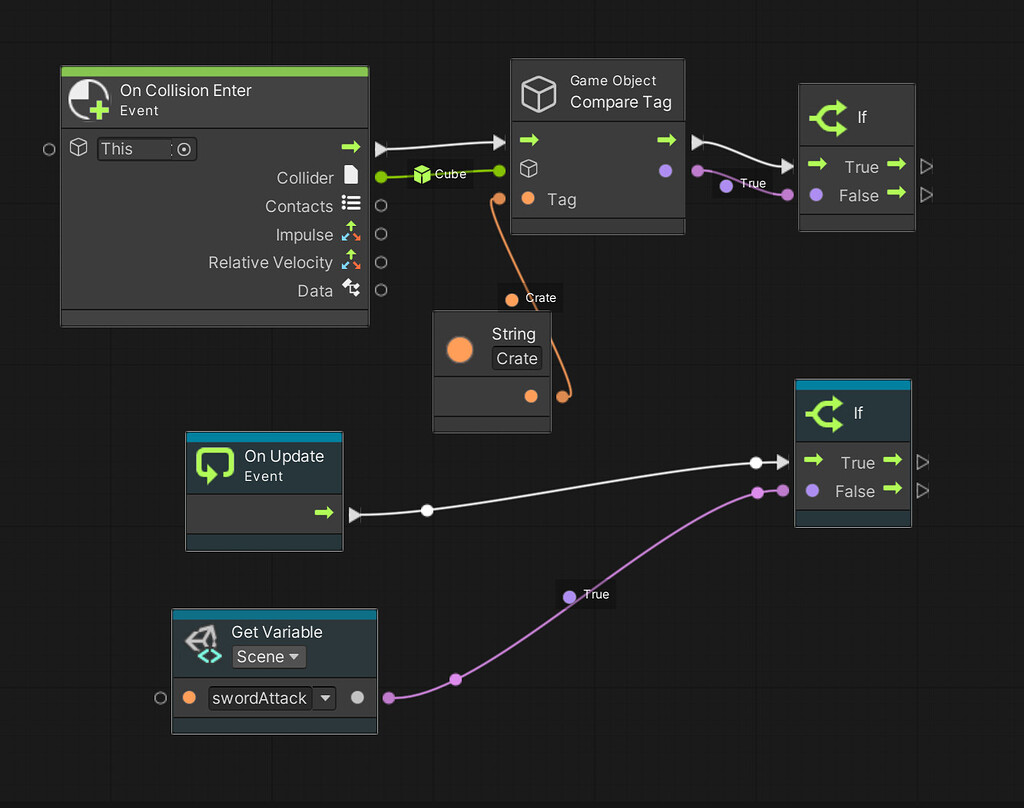Open the Scene scope dropdown on Get Variable
Screen dimensions: 1024x808
coord(268,657)
